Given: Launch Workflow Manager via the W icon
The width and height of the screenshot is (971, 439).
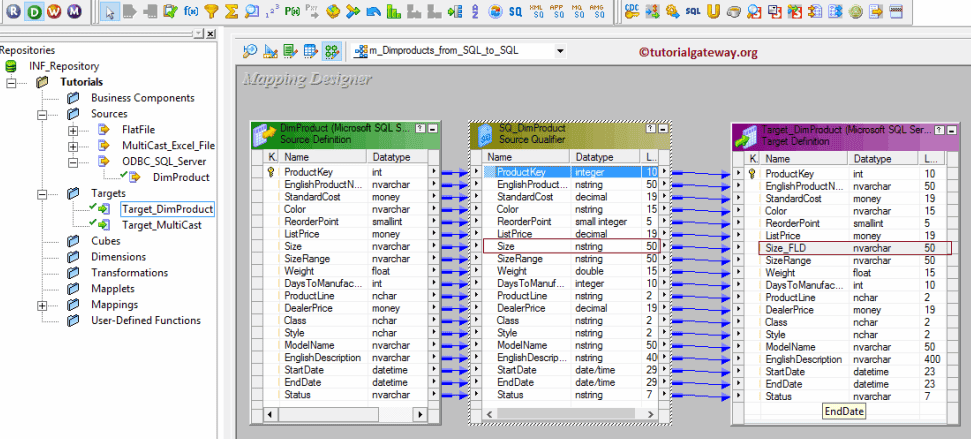Looking at the screenshot, I should (55, 12).
